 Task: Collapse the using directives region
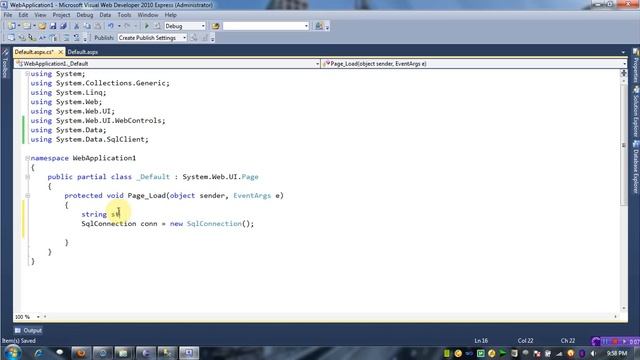[27, 73]
